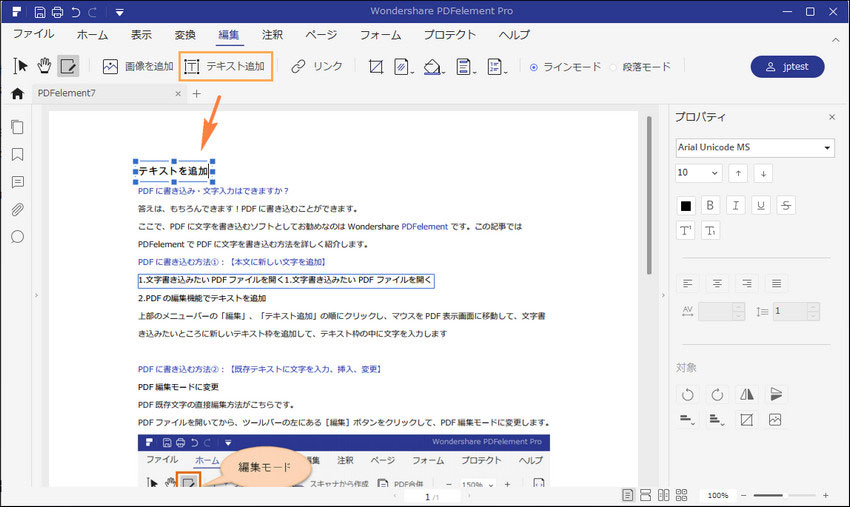Align text right
This screenshot has height=507, width=850.
(747, 284)
